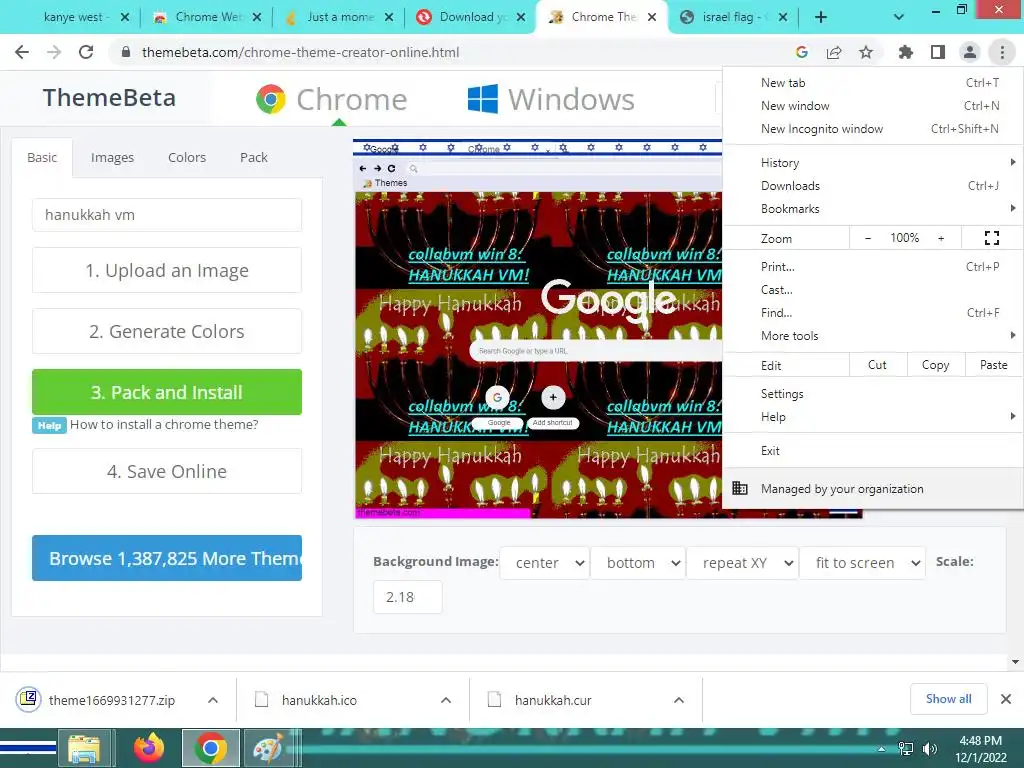Click 2. Generate Colors button
This screenshot has width=1024, height=768.
click(x=167, y=331)
